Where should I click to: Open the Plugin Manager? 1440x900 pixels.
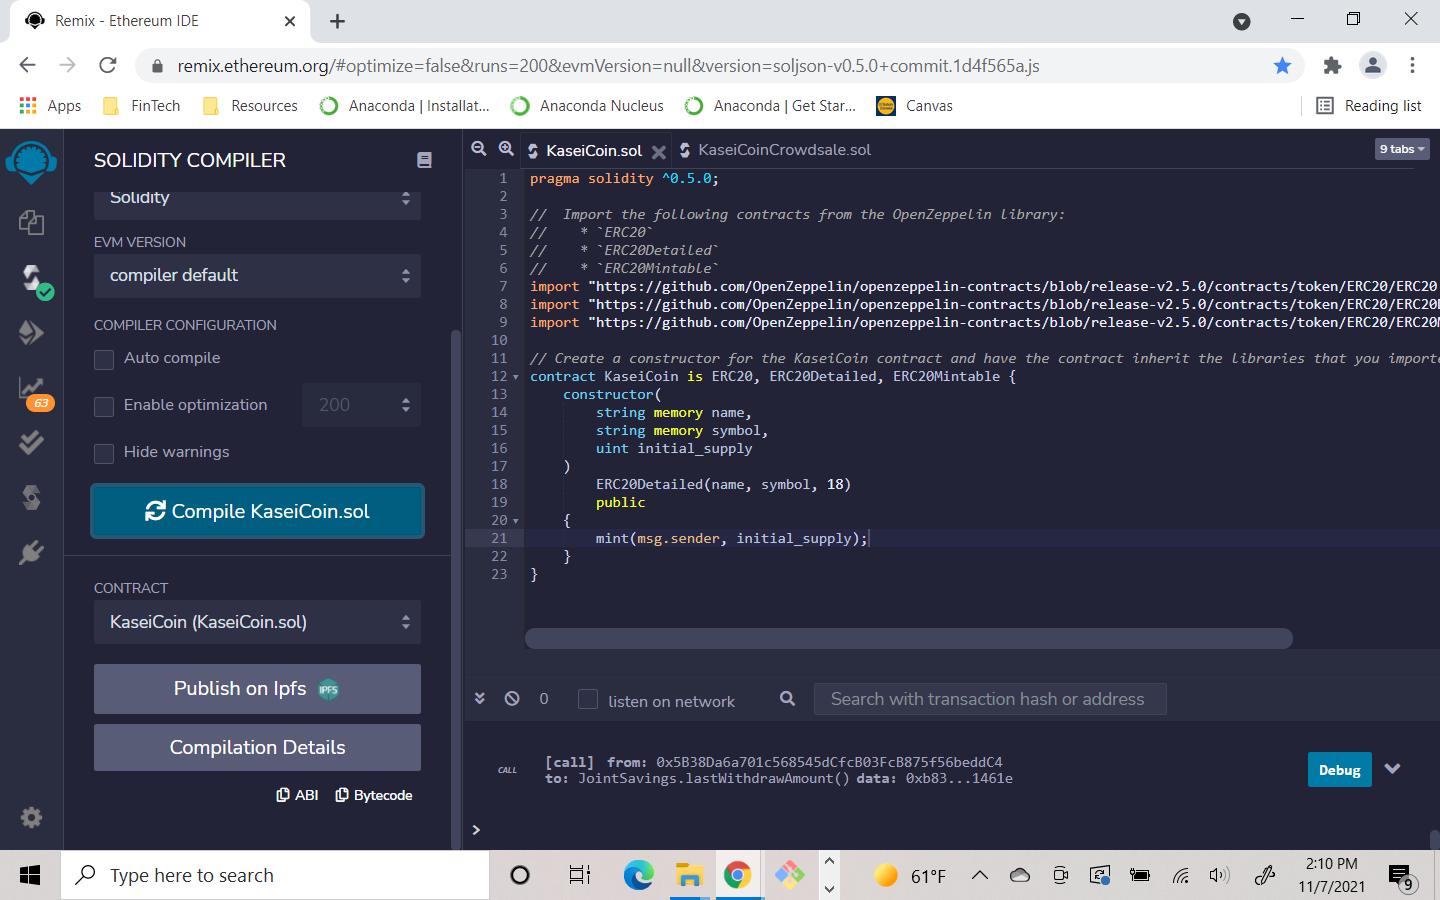tap(31, 552)
